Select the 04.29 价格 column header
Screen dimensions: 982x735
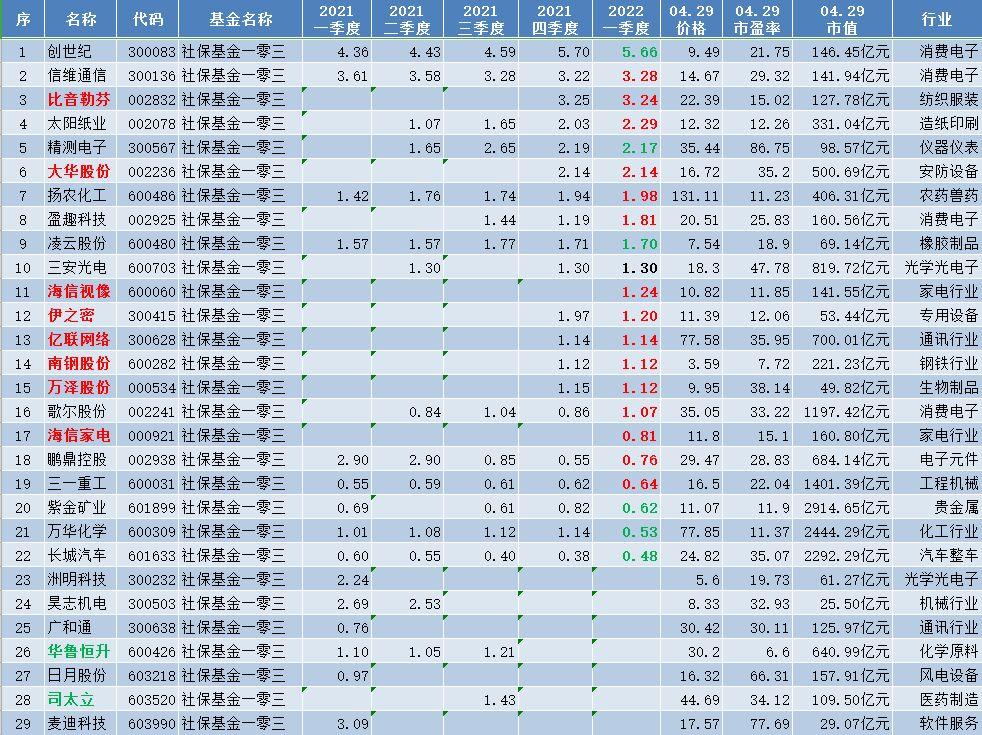coord(691,19)
